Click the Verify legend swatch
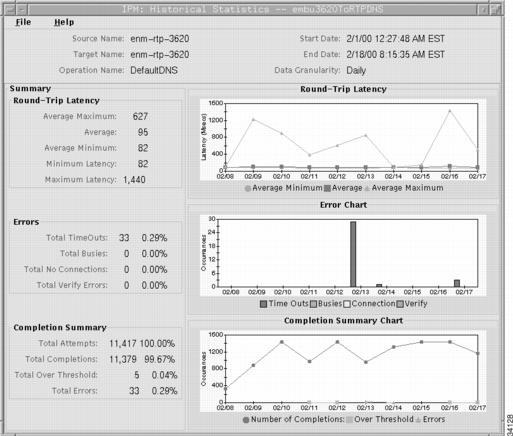 (400, 304)
